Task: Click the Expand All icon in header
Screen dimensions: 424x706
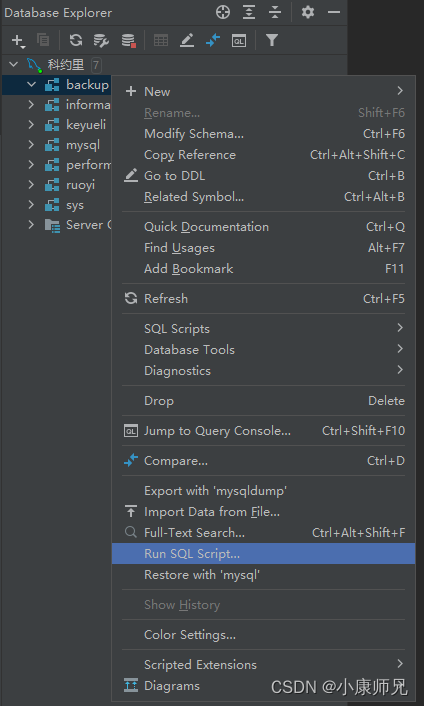Action: 248,12
